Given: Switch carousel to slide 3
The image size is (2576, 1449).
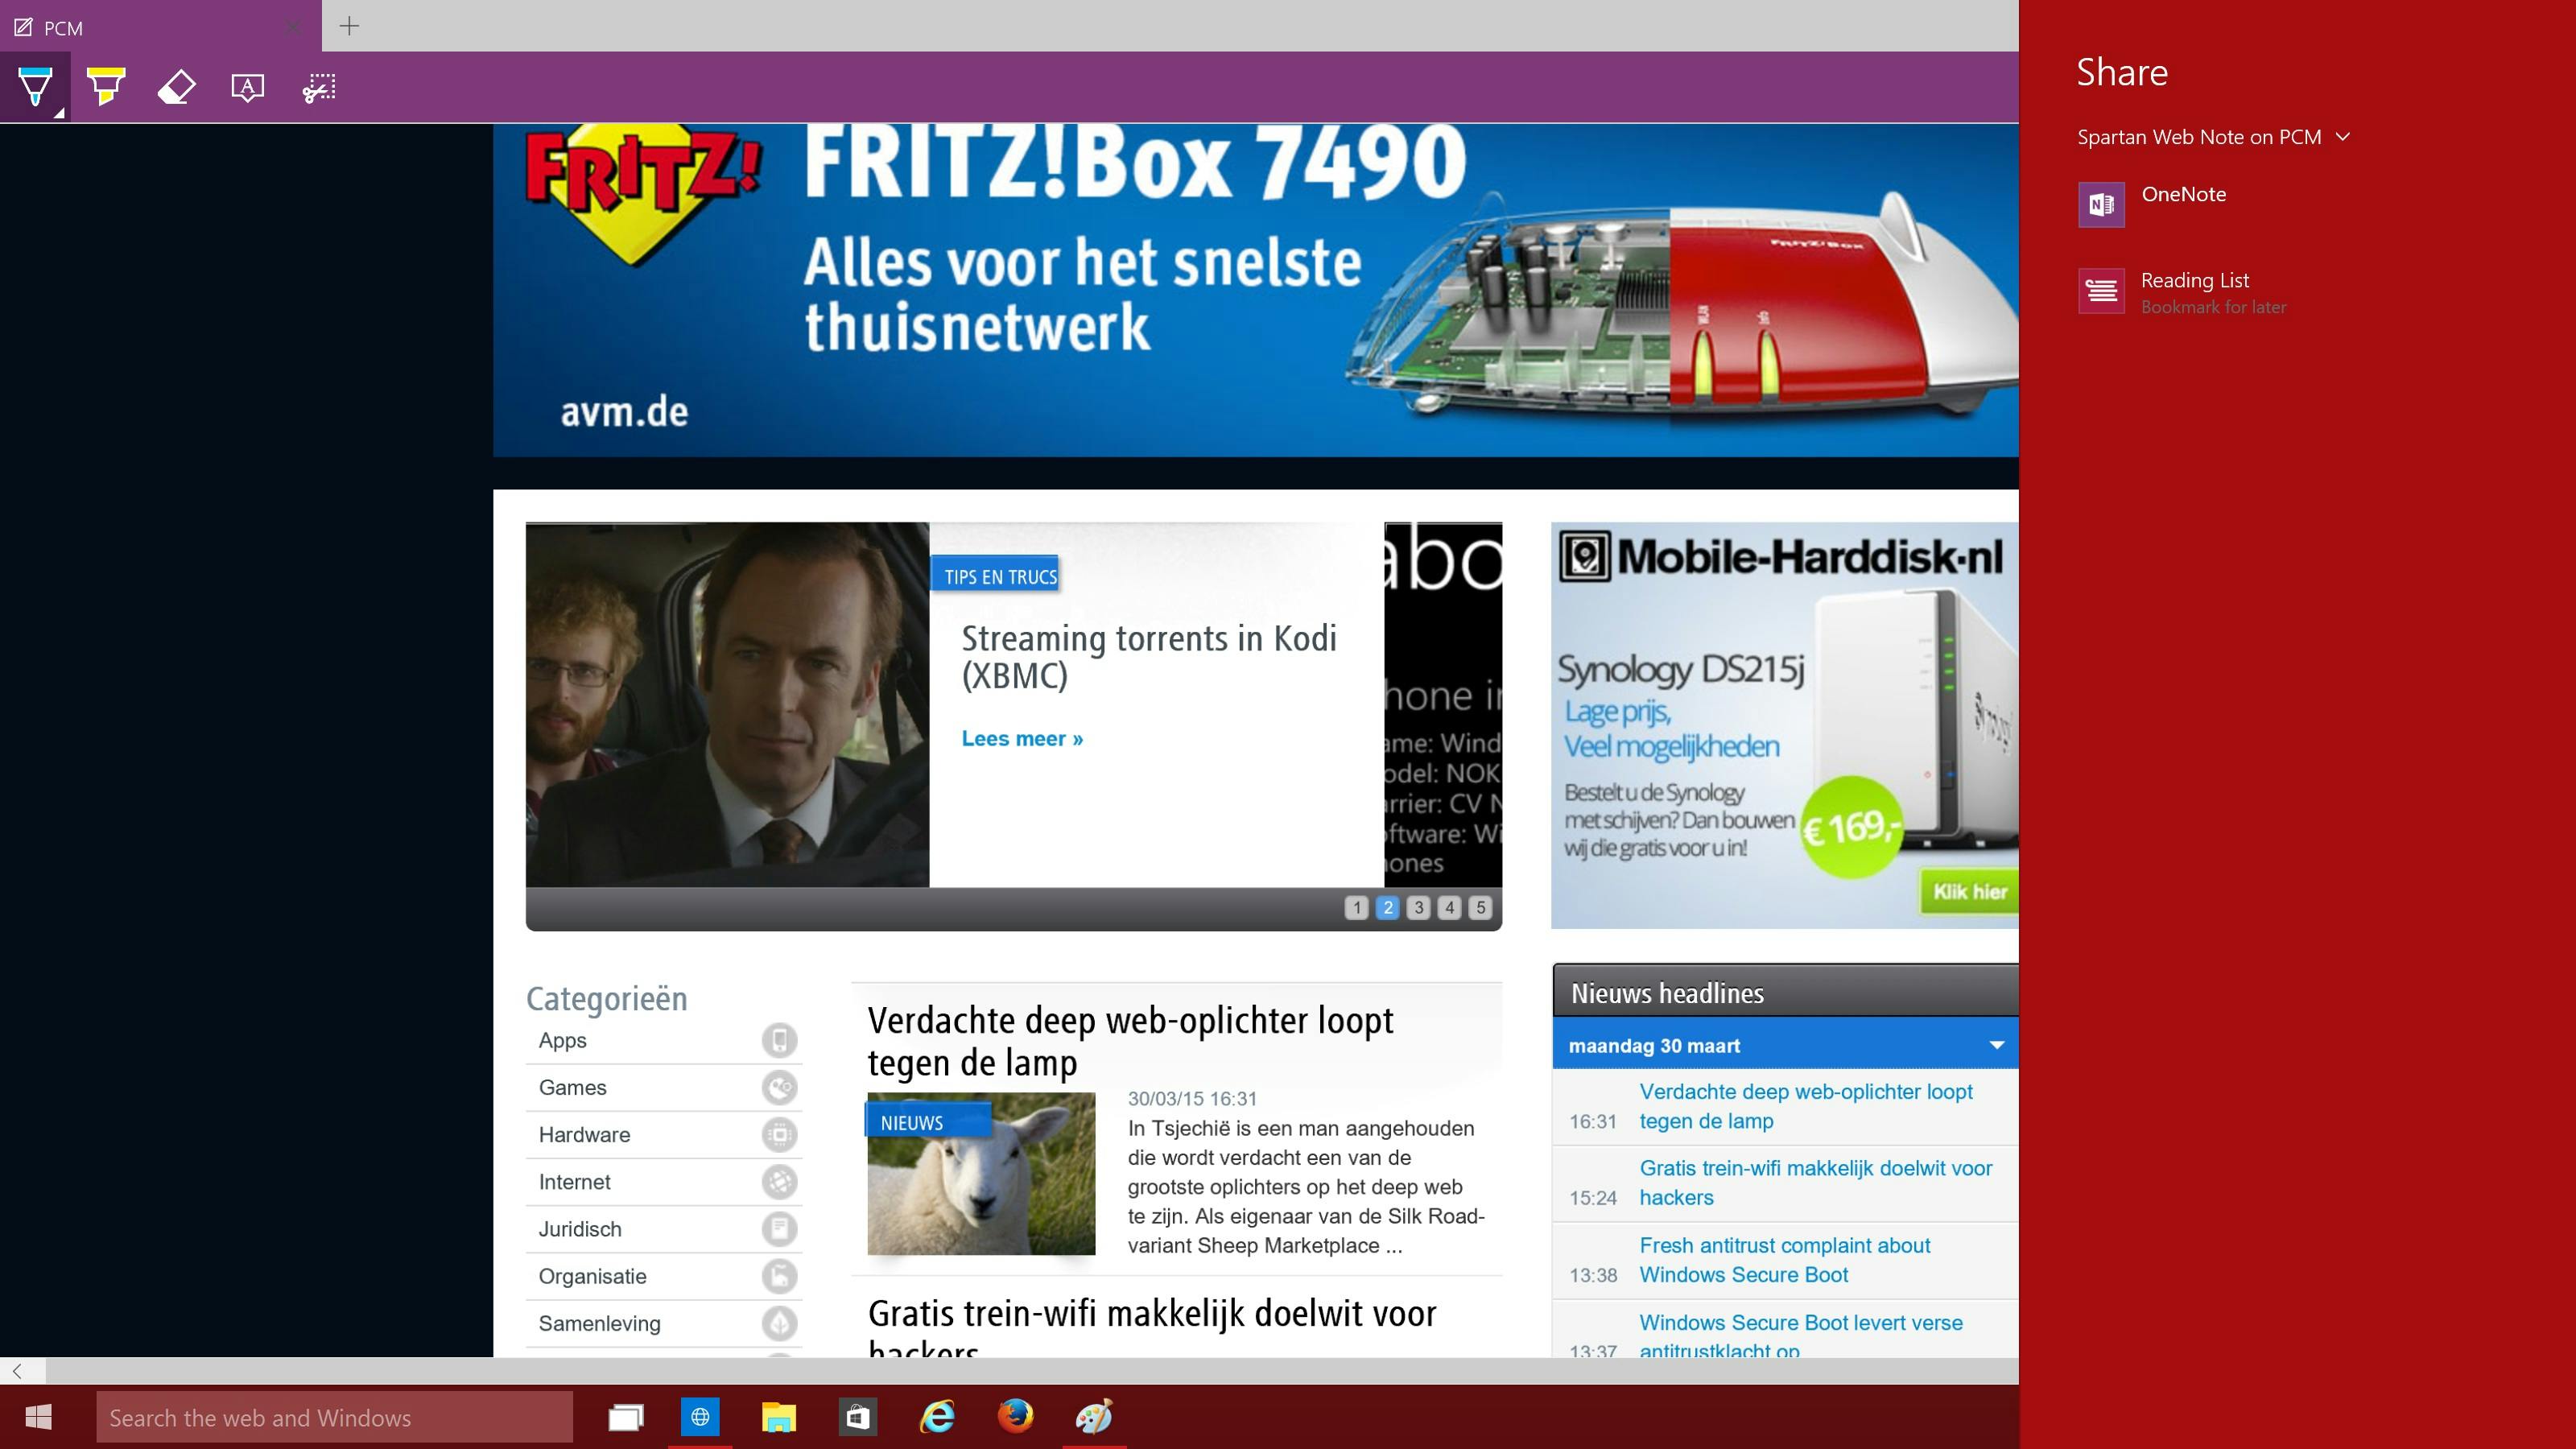Looking at the screenshot, I should tap(1418, 907).
